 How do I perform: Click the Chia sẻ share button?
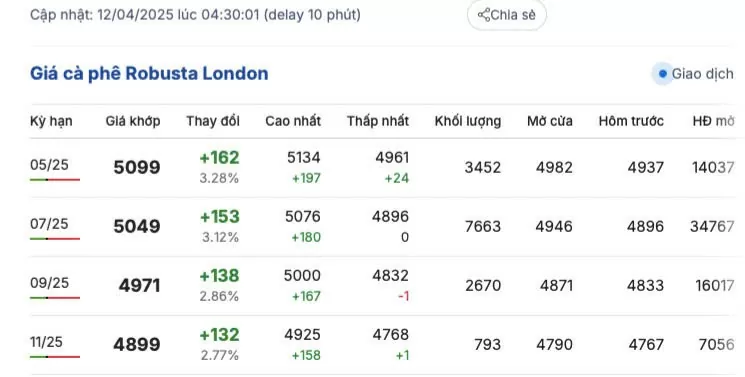tap(507, 15)
